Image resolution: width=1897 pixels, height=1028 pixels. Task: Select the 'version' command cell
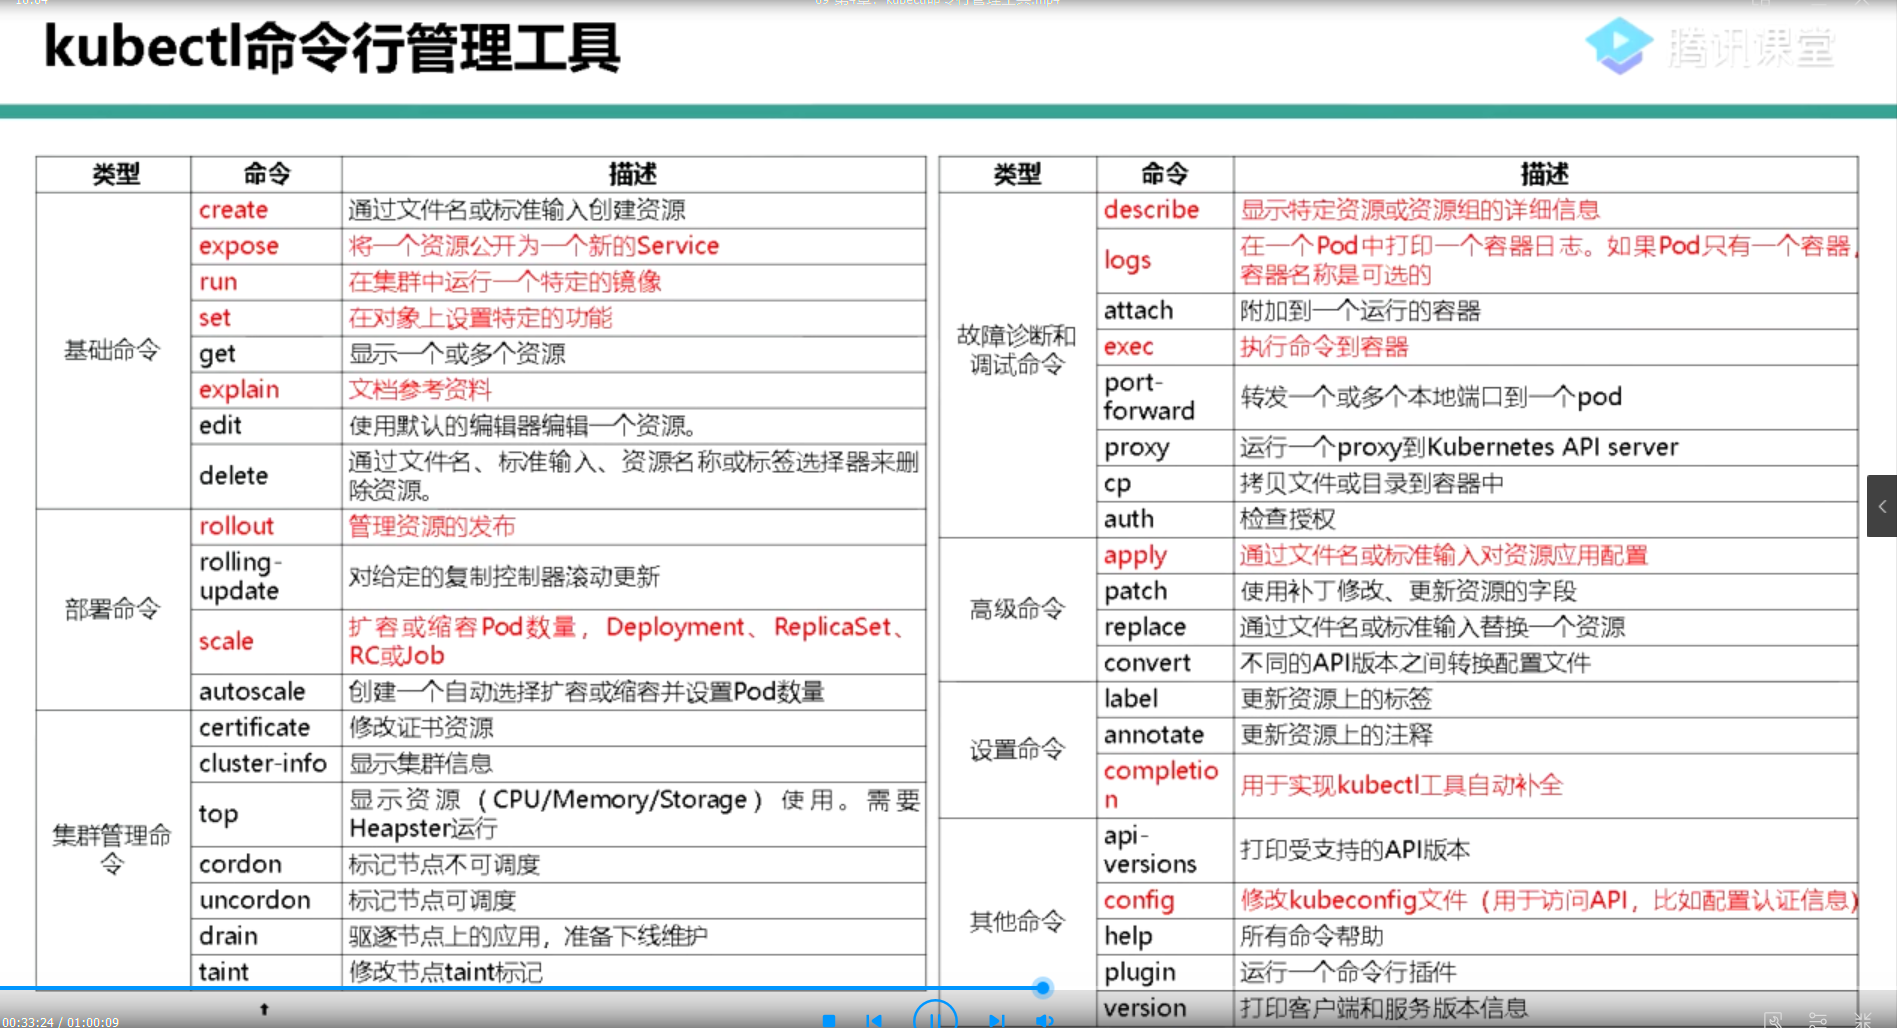[x=1165, y=1008]
